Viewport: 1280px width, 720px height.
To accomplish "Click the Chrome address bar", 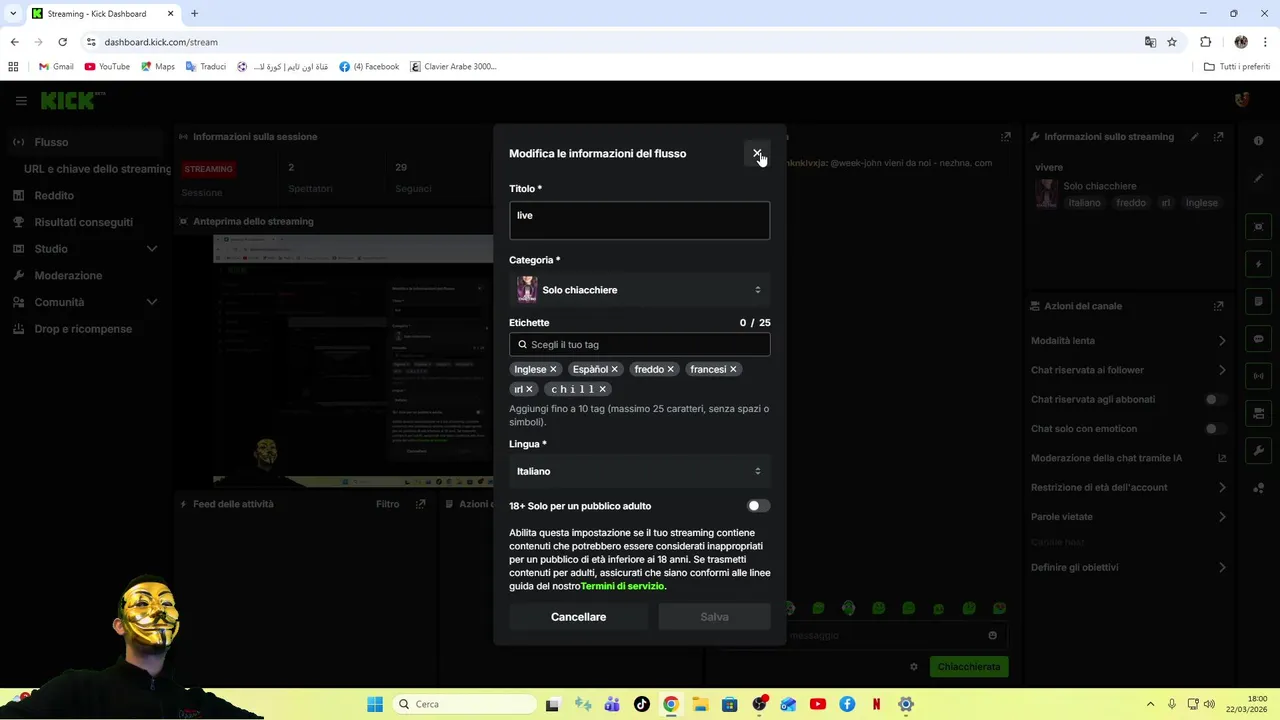I will (x=610, y=42).
